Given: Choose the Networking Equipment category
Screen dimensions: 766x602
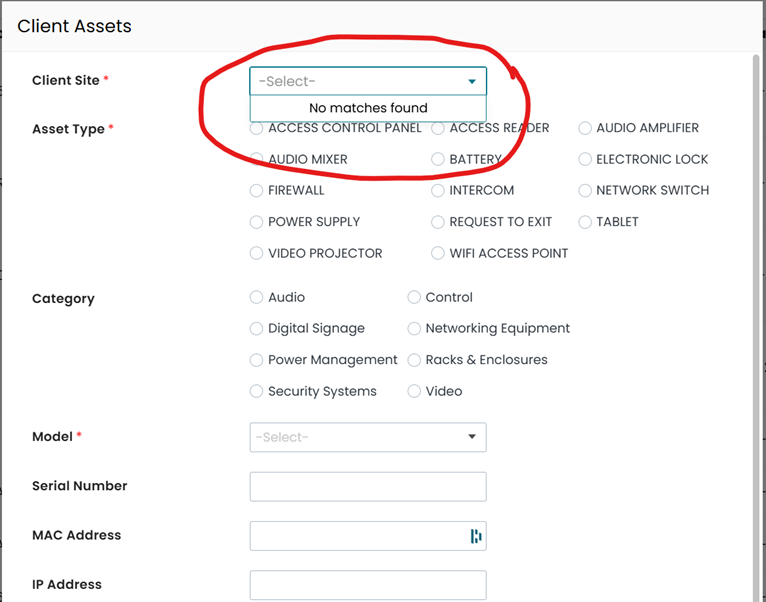Looking at the screenshot, I should coord(414,328).
